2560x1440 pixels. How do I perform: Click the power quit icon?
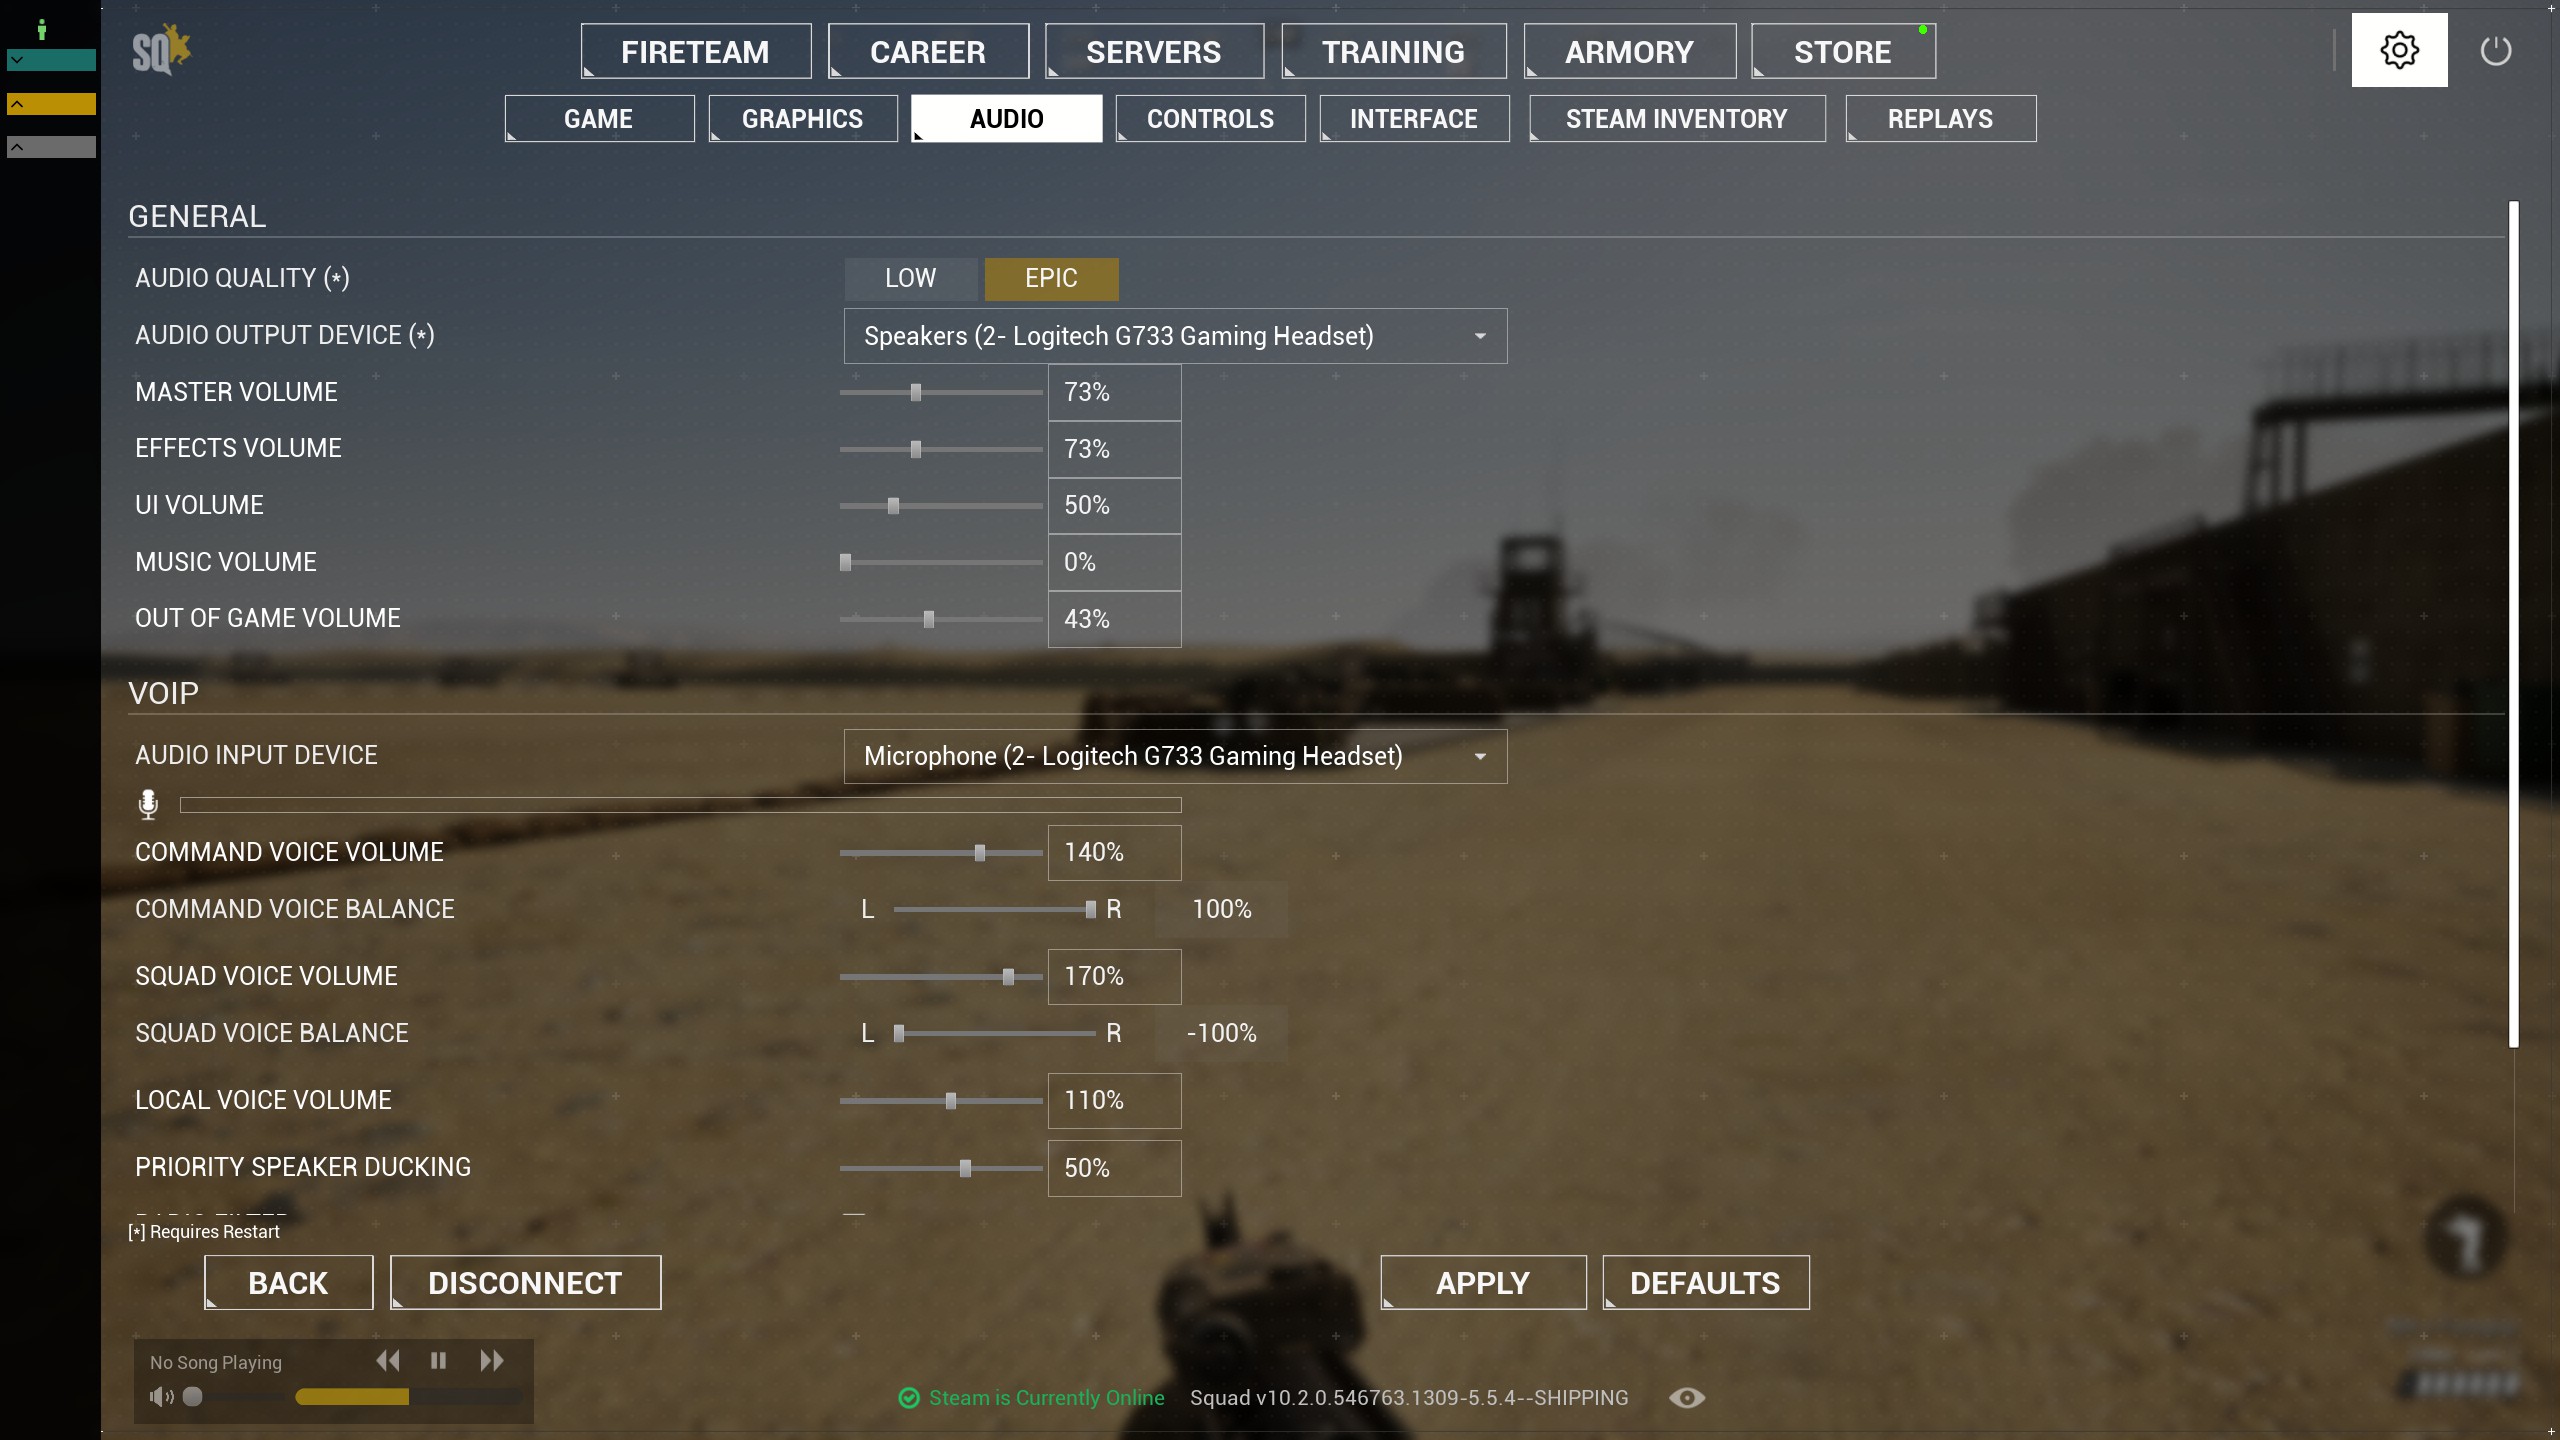coord(2496,50)
